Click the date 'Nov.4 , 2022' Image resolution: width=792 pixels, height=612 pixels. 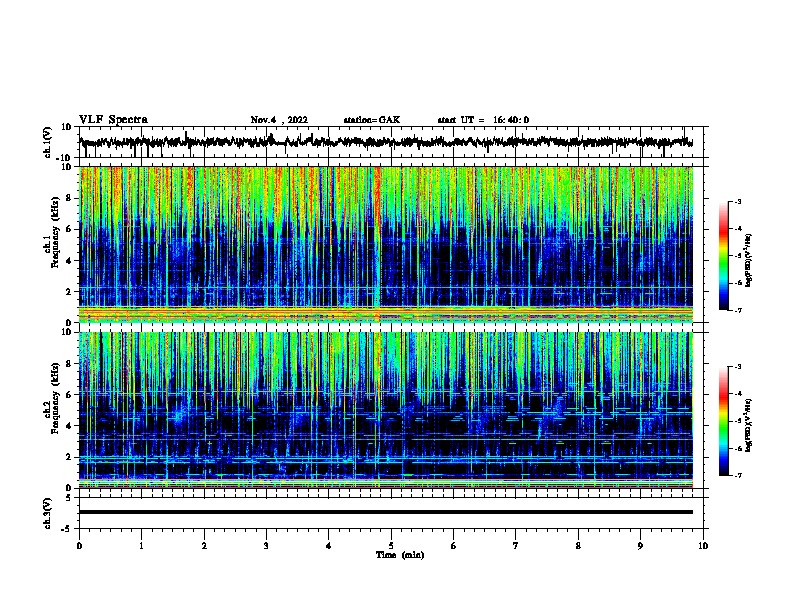pos(279,120)
